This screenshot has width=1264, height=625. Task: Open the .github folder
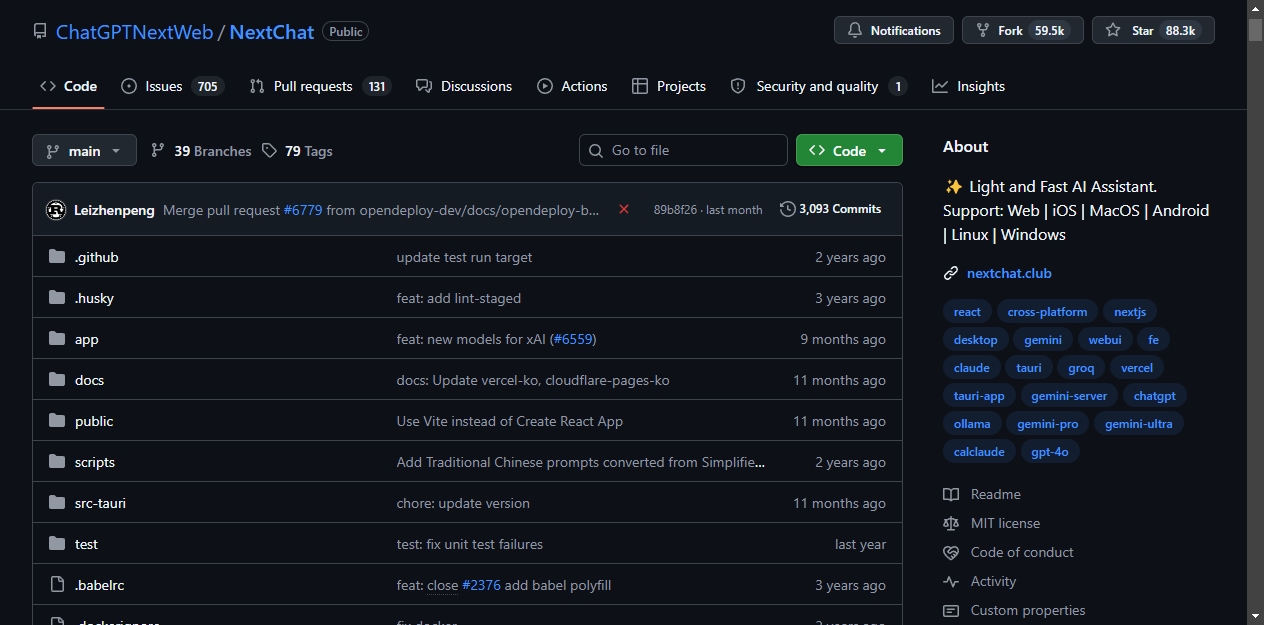[x=97, y=257]
